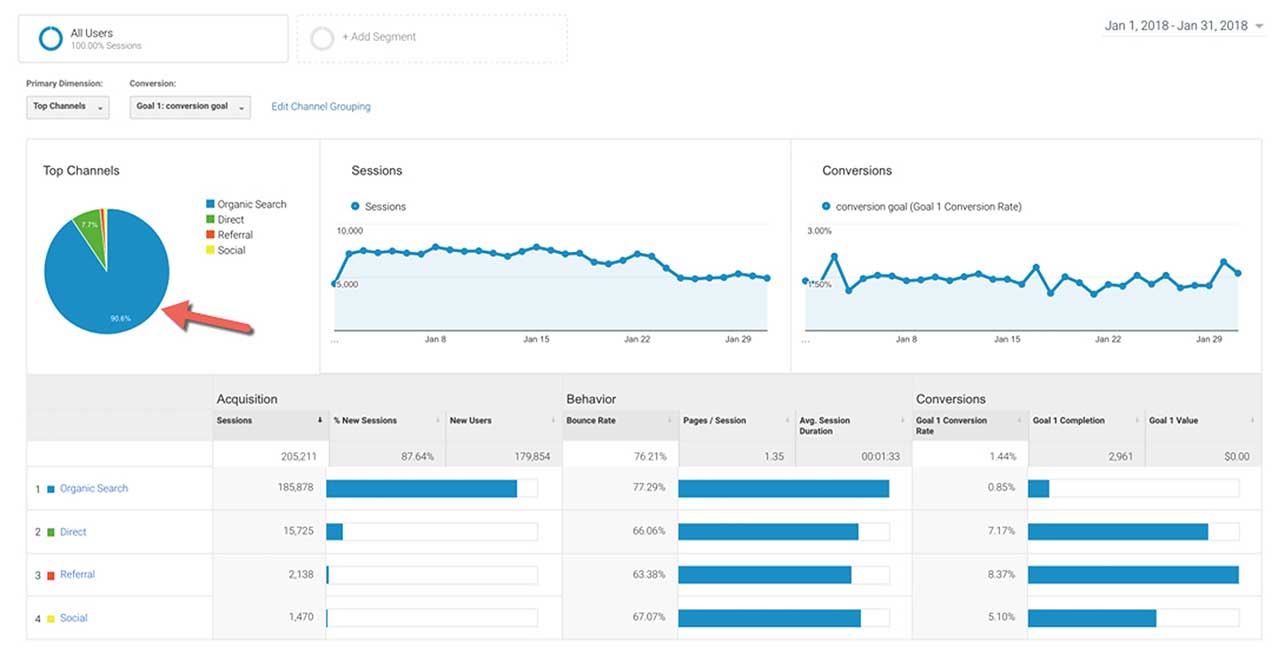Expand the date range picker
The image size is (1280, 658).
pyautogui.click(x=1184, y=26)
